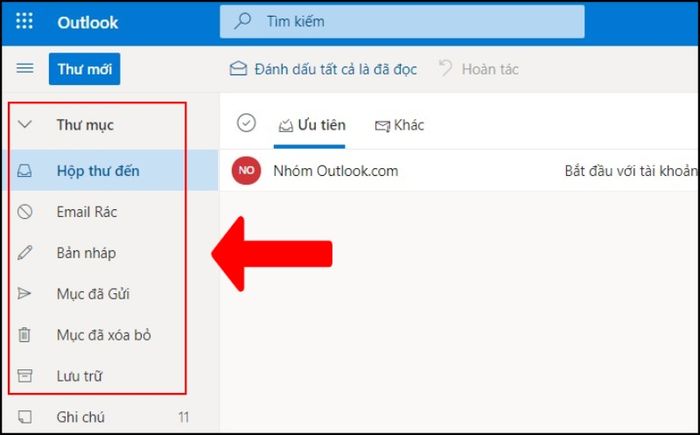Click the Mục đã xóa bỏ trash icon
This screenshot has width=700, height=435.
click(24, 335)
